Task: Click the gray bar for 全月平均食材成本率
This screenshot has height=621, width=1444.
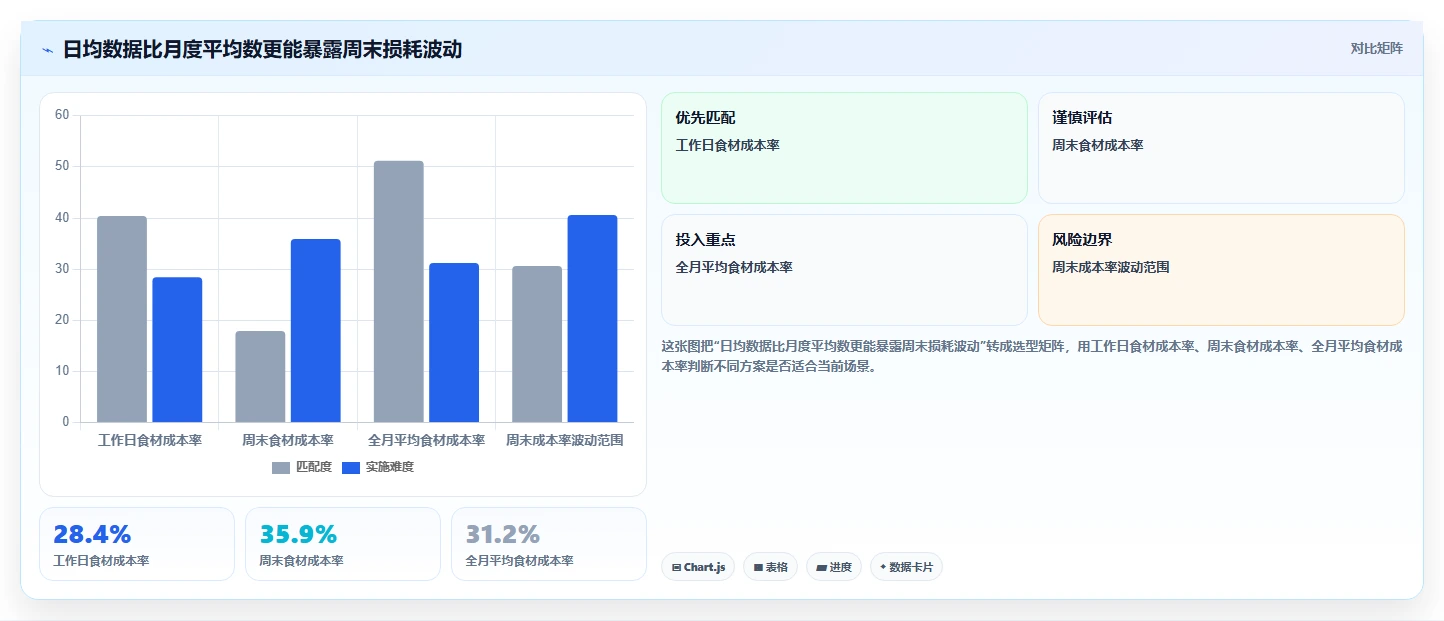Action: (399, 292)
